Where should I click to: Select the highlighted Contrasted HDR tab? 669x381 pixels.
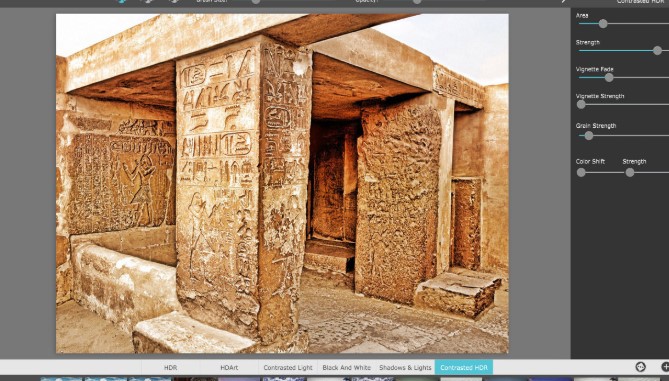pos(464,367)
